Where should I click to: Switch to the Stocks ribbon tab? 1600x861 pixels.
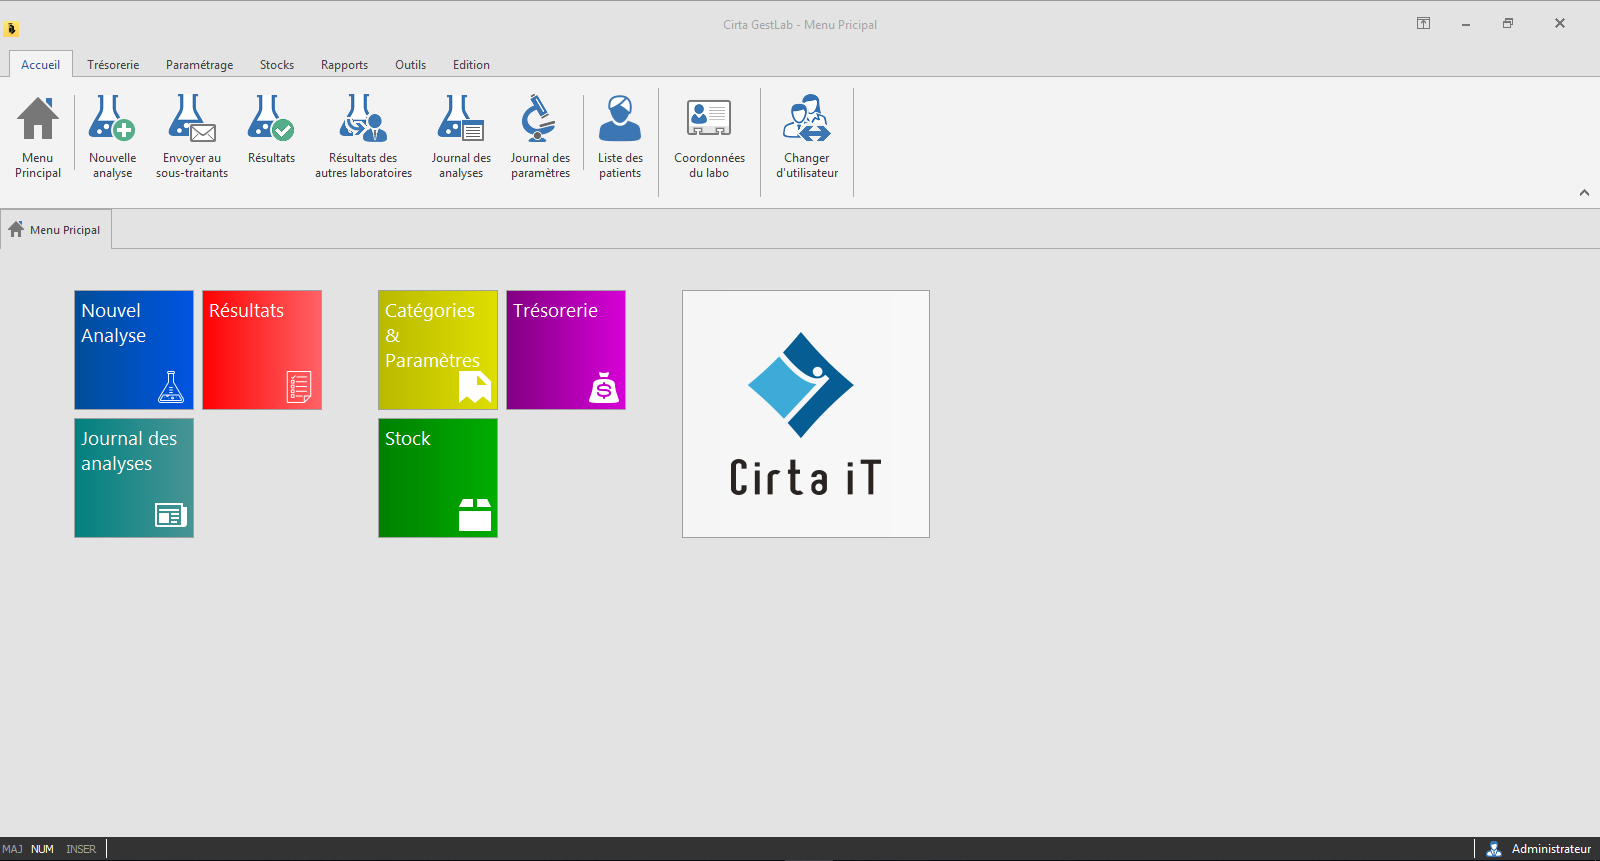pyautogui.click(x=277, y=64)
